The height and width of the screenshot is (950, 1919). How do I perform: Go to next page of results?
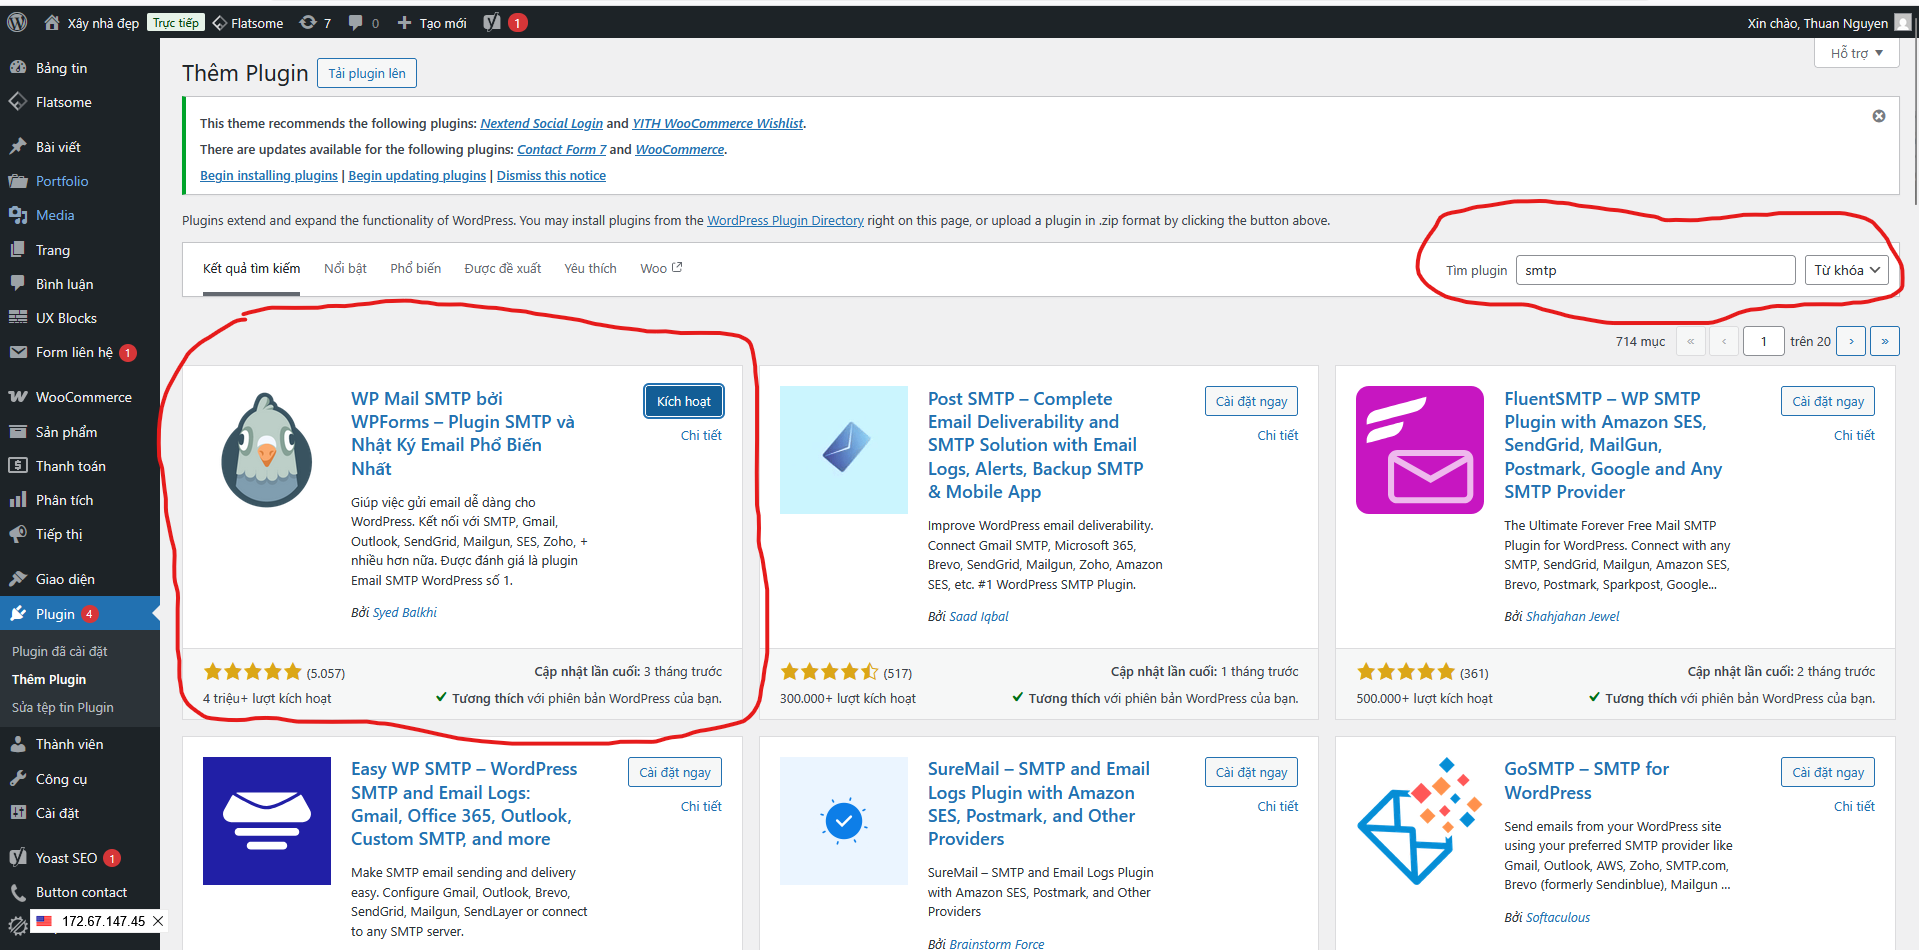pos(1851,341)
